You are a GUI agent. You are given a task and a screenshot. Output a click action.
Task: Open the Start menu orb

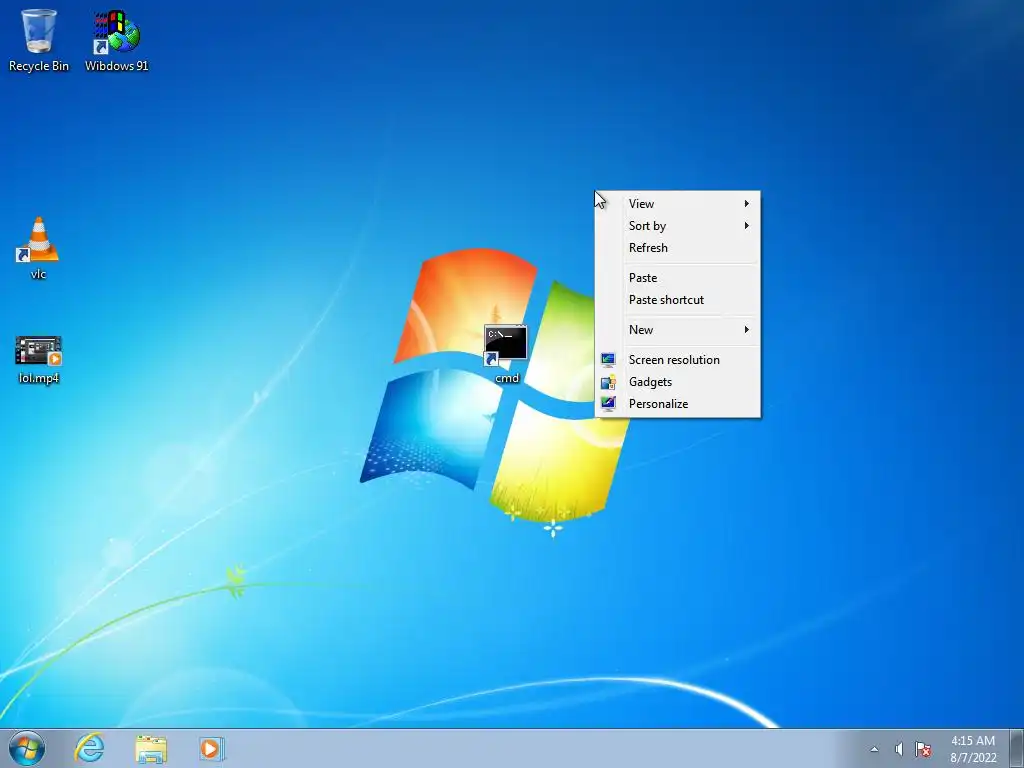pyautogui.click(x=27, y=748)
